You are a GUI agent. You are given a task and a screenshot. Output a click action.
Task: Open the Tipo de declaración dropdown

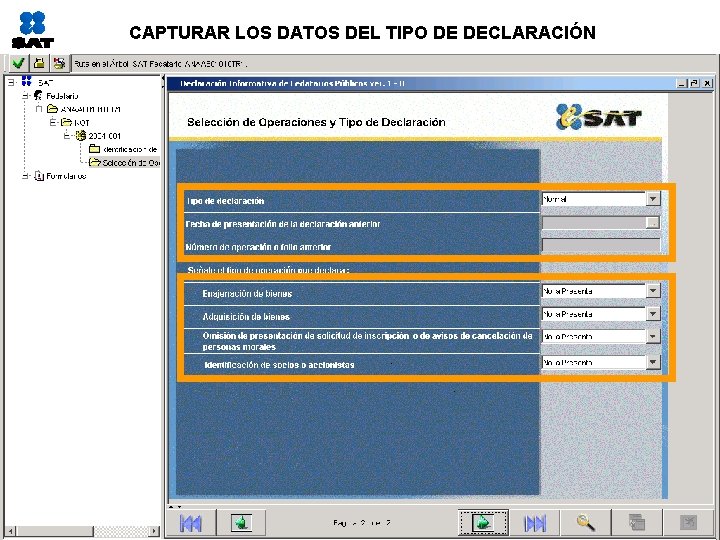(652, 199)
